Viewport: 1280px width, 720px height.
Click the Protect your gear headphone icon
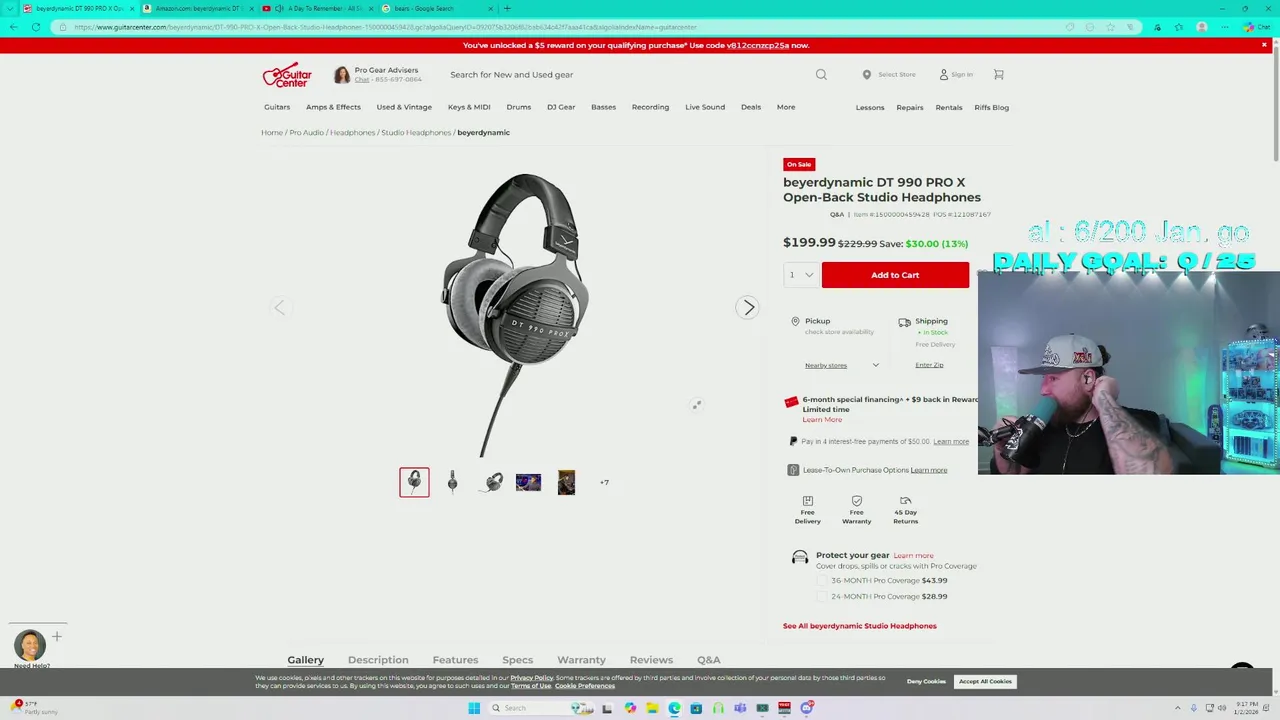pyautogui.click(x=800, y=558)
